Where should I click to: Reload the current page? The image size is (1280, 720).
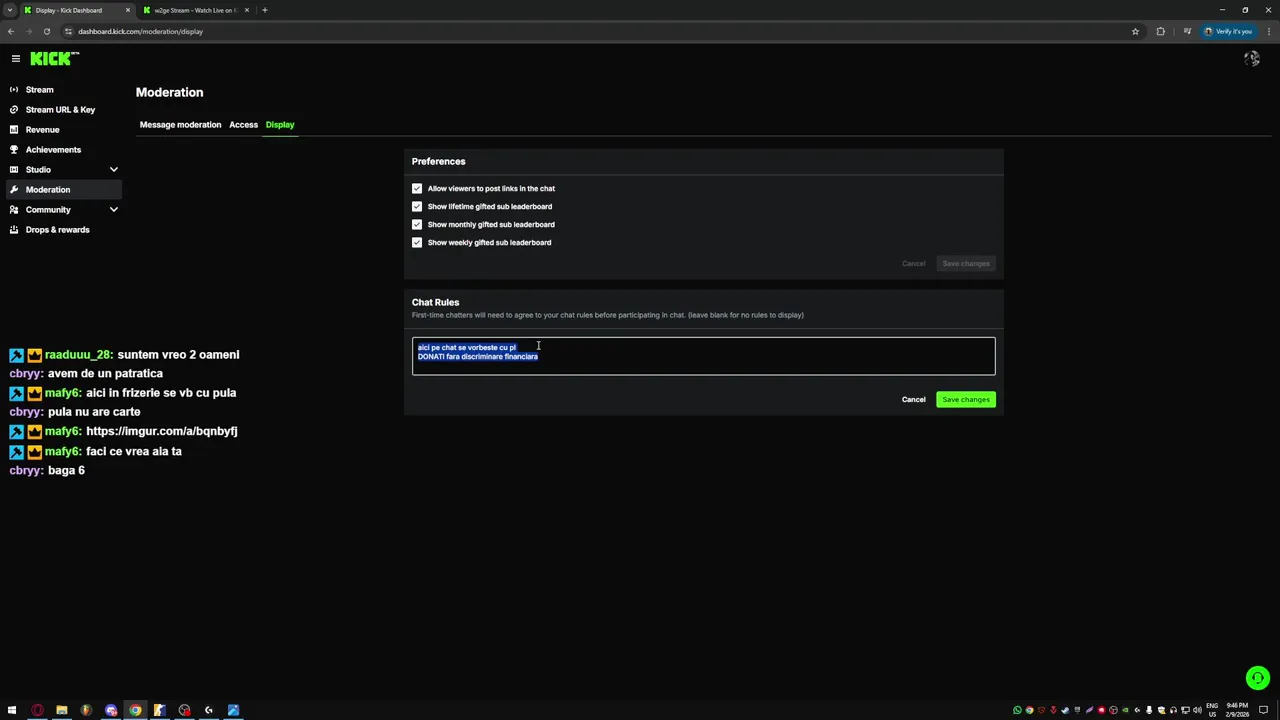click(x=46, y=31)
